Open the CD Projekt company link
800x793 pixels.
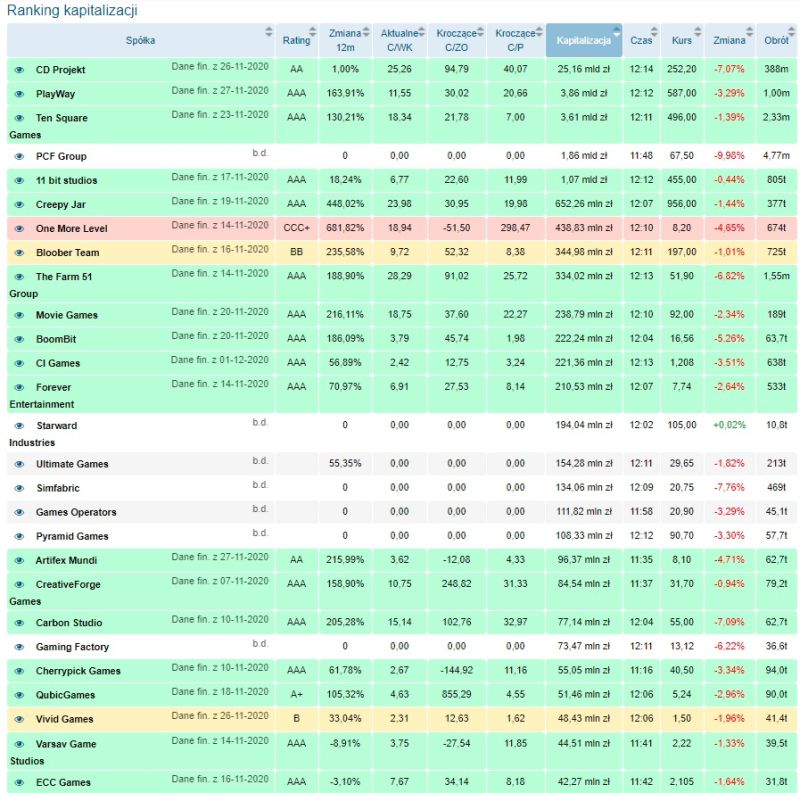(60, 70)
